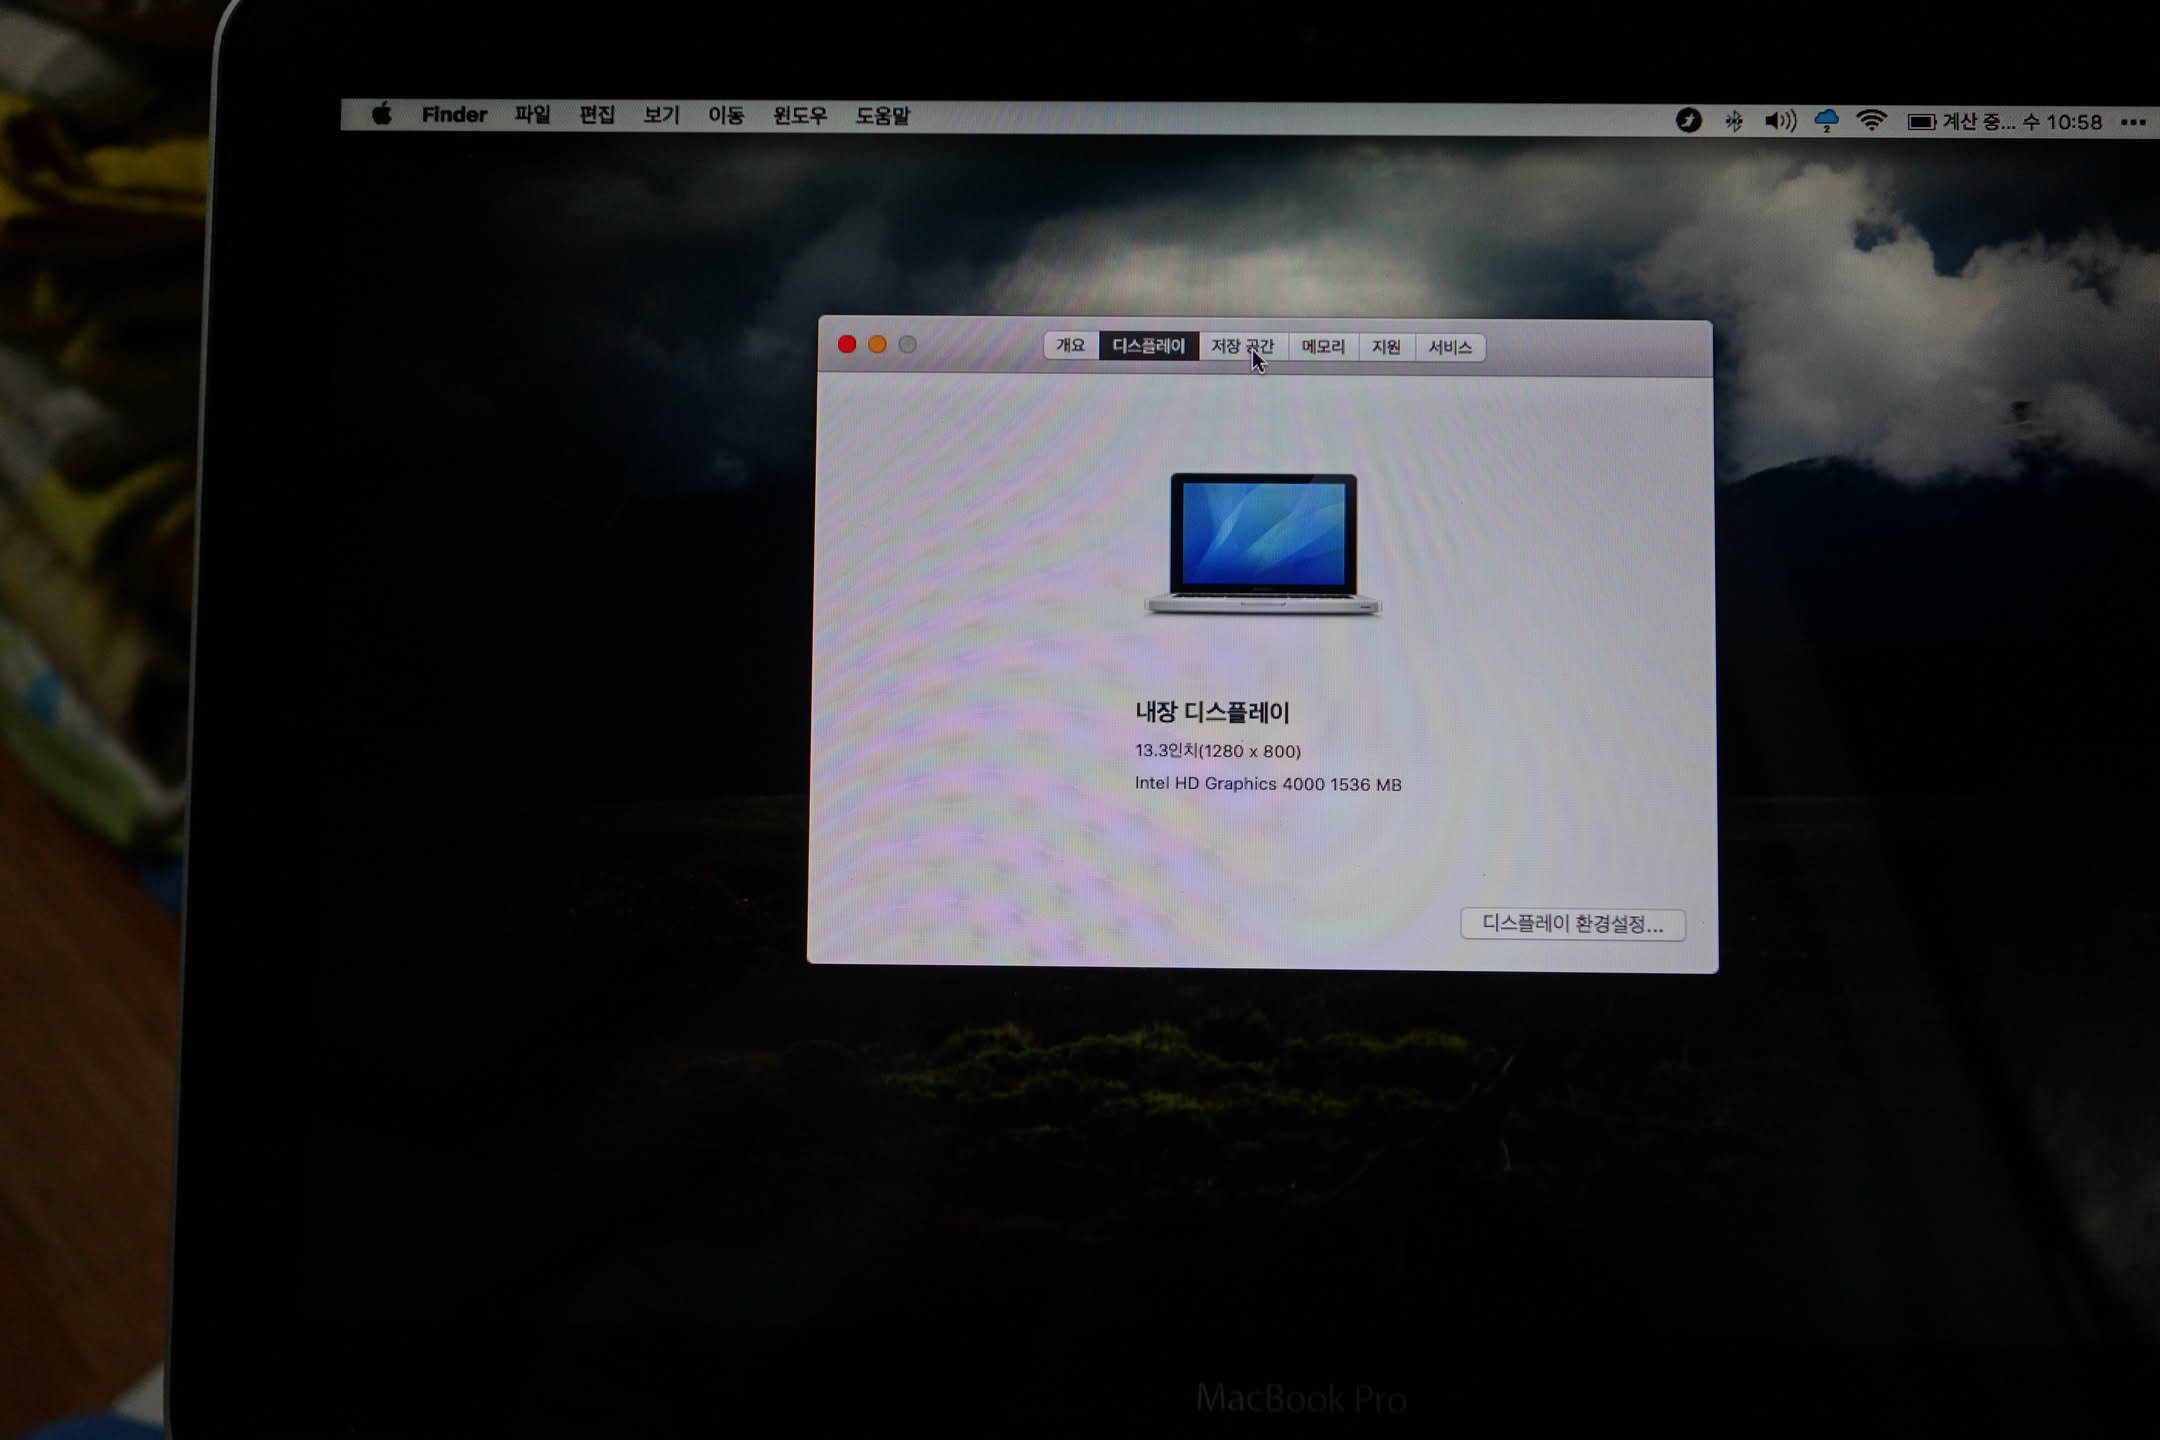Switch to the 서비스 tab

coord(1449,347)
